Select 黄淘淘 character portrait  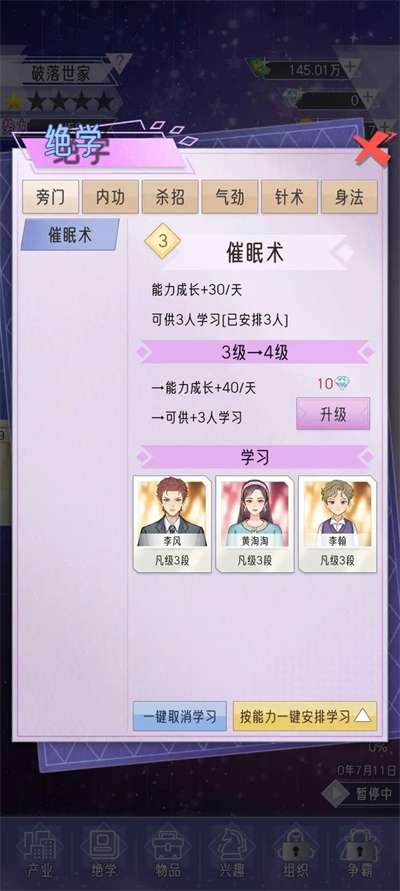pyautogui.click(x=255, y=524)
